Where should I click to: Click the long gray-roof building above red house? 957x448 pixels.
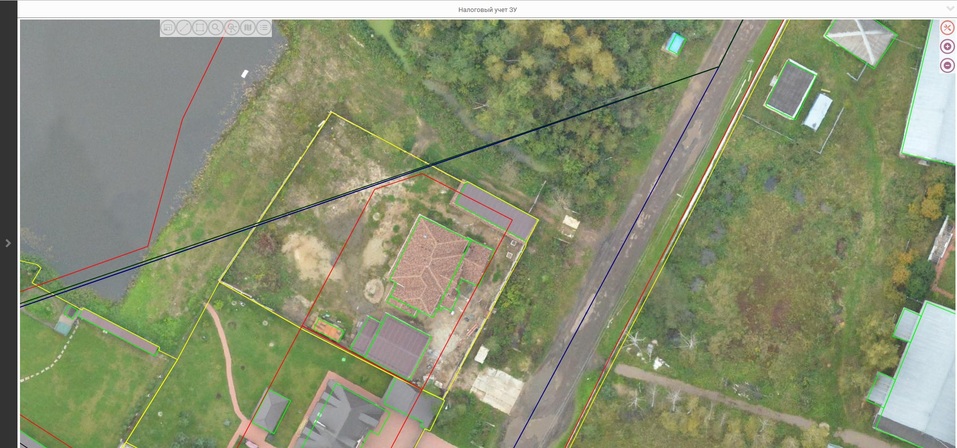(x=493, y=212)
